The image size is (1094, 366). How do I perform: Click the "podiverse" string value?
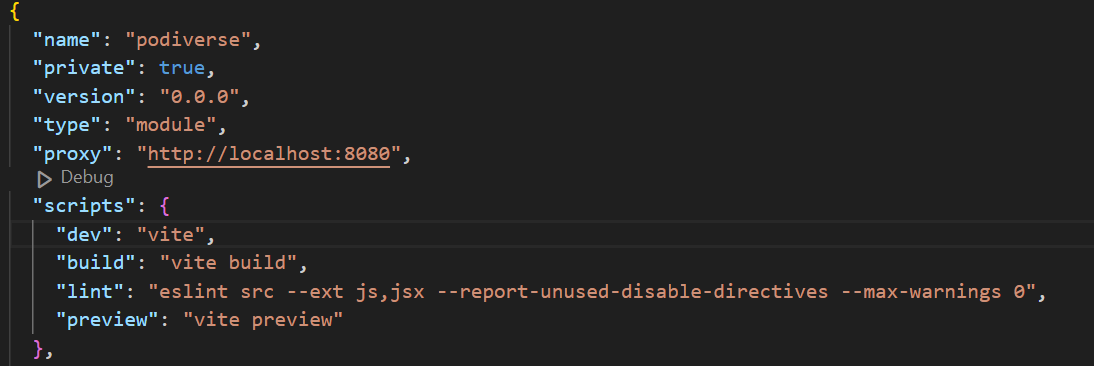187,40
